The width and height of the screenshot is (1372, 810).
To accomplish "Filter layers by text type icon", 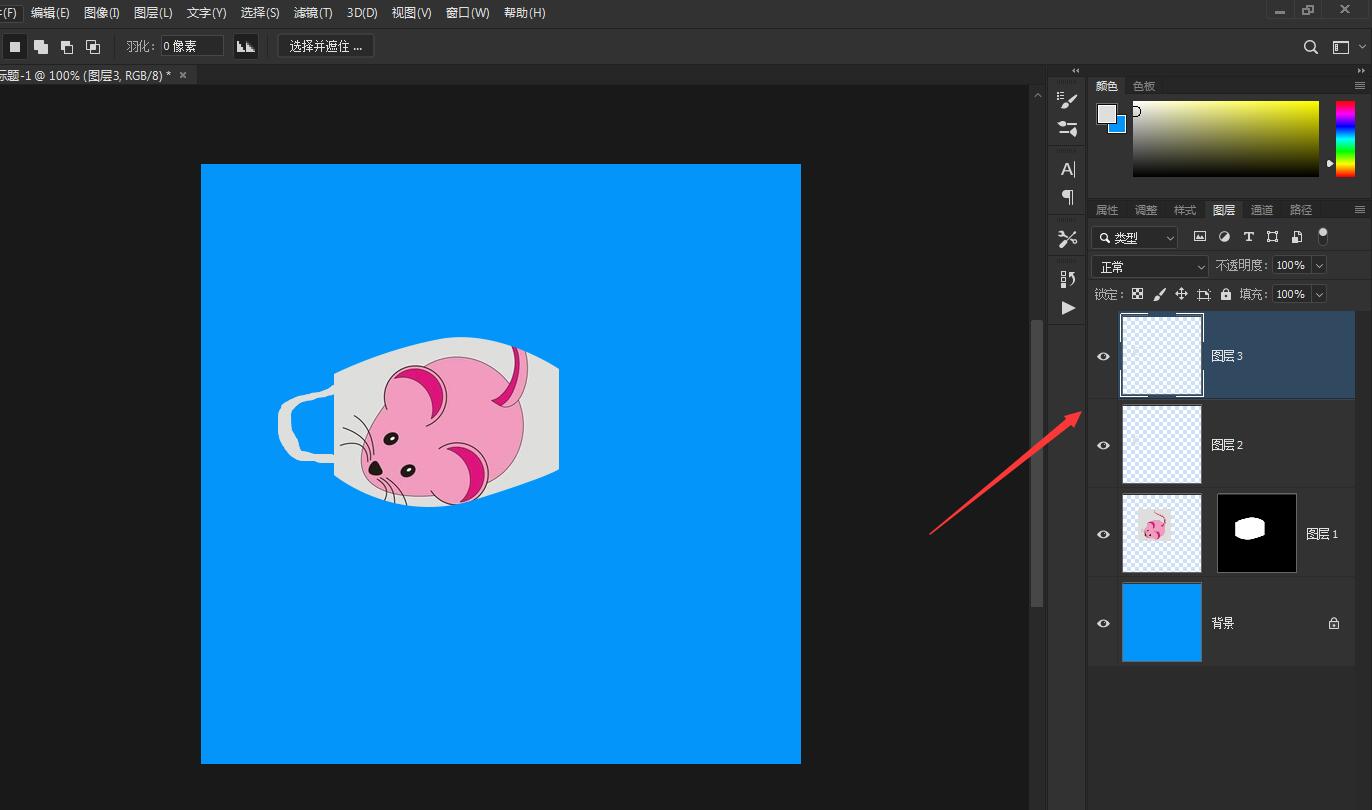I will pos(1248,237).
